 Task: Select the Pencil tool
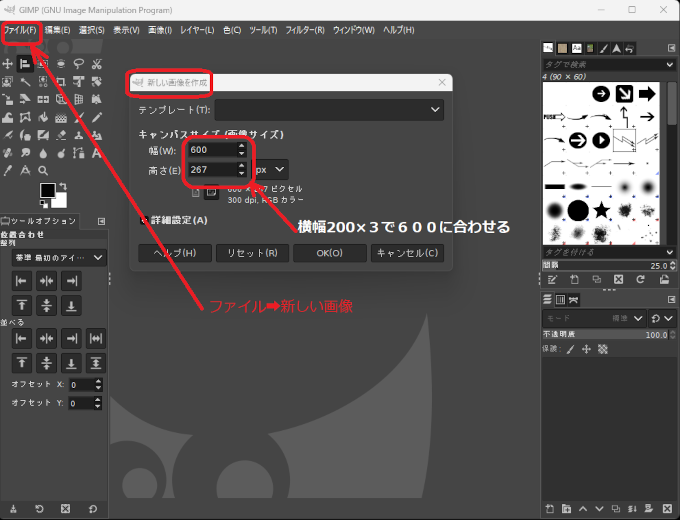(96, 118)
